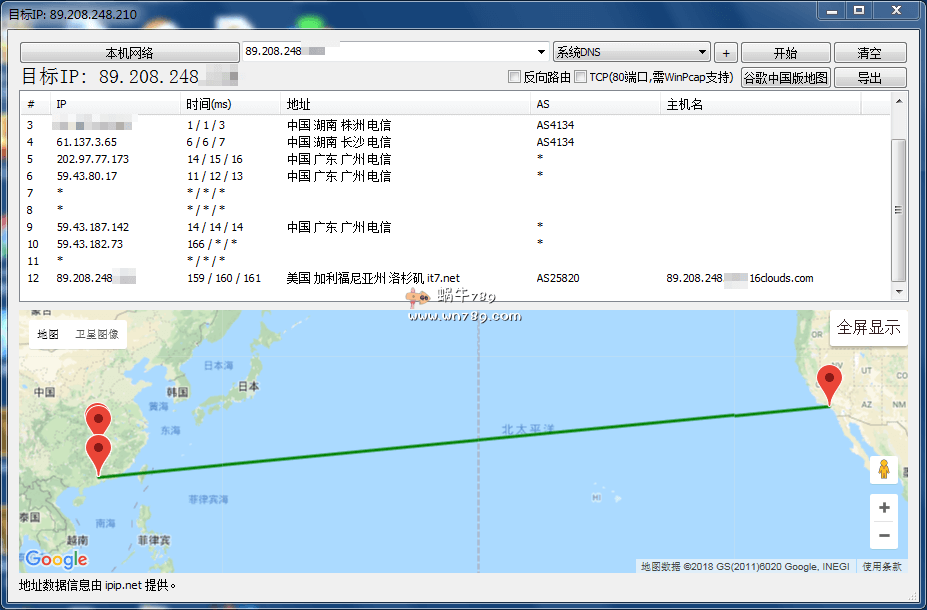This screenshot has width=927, height=610.
Task: Click 全屏显示 to show the map fullscreen
Action: click(868, 327)
